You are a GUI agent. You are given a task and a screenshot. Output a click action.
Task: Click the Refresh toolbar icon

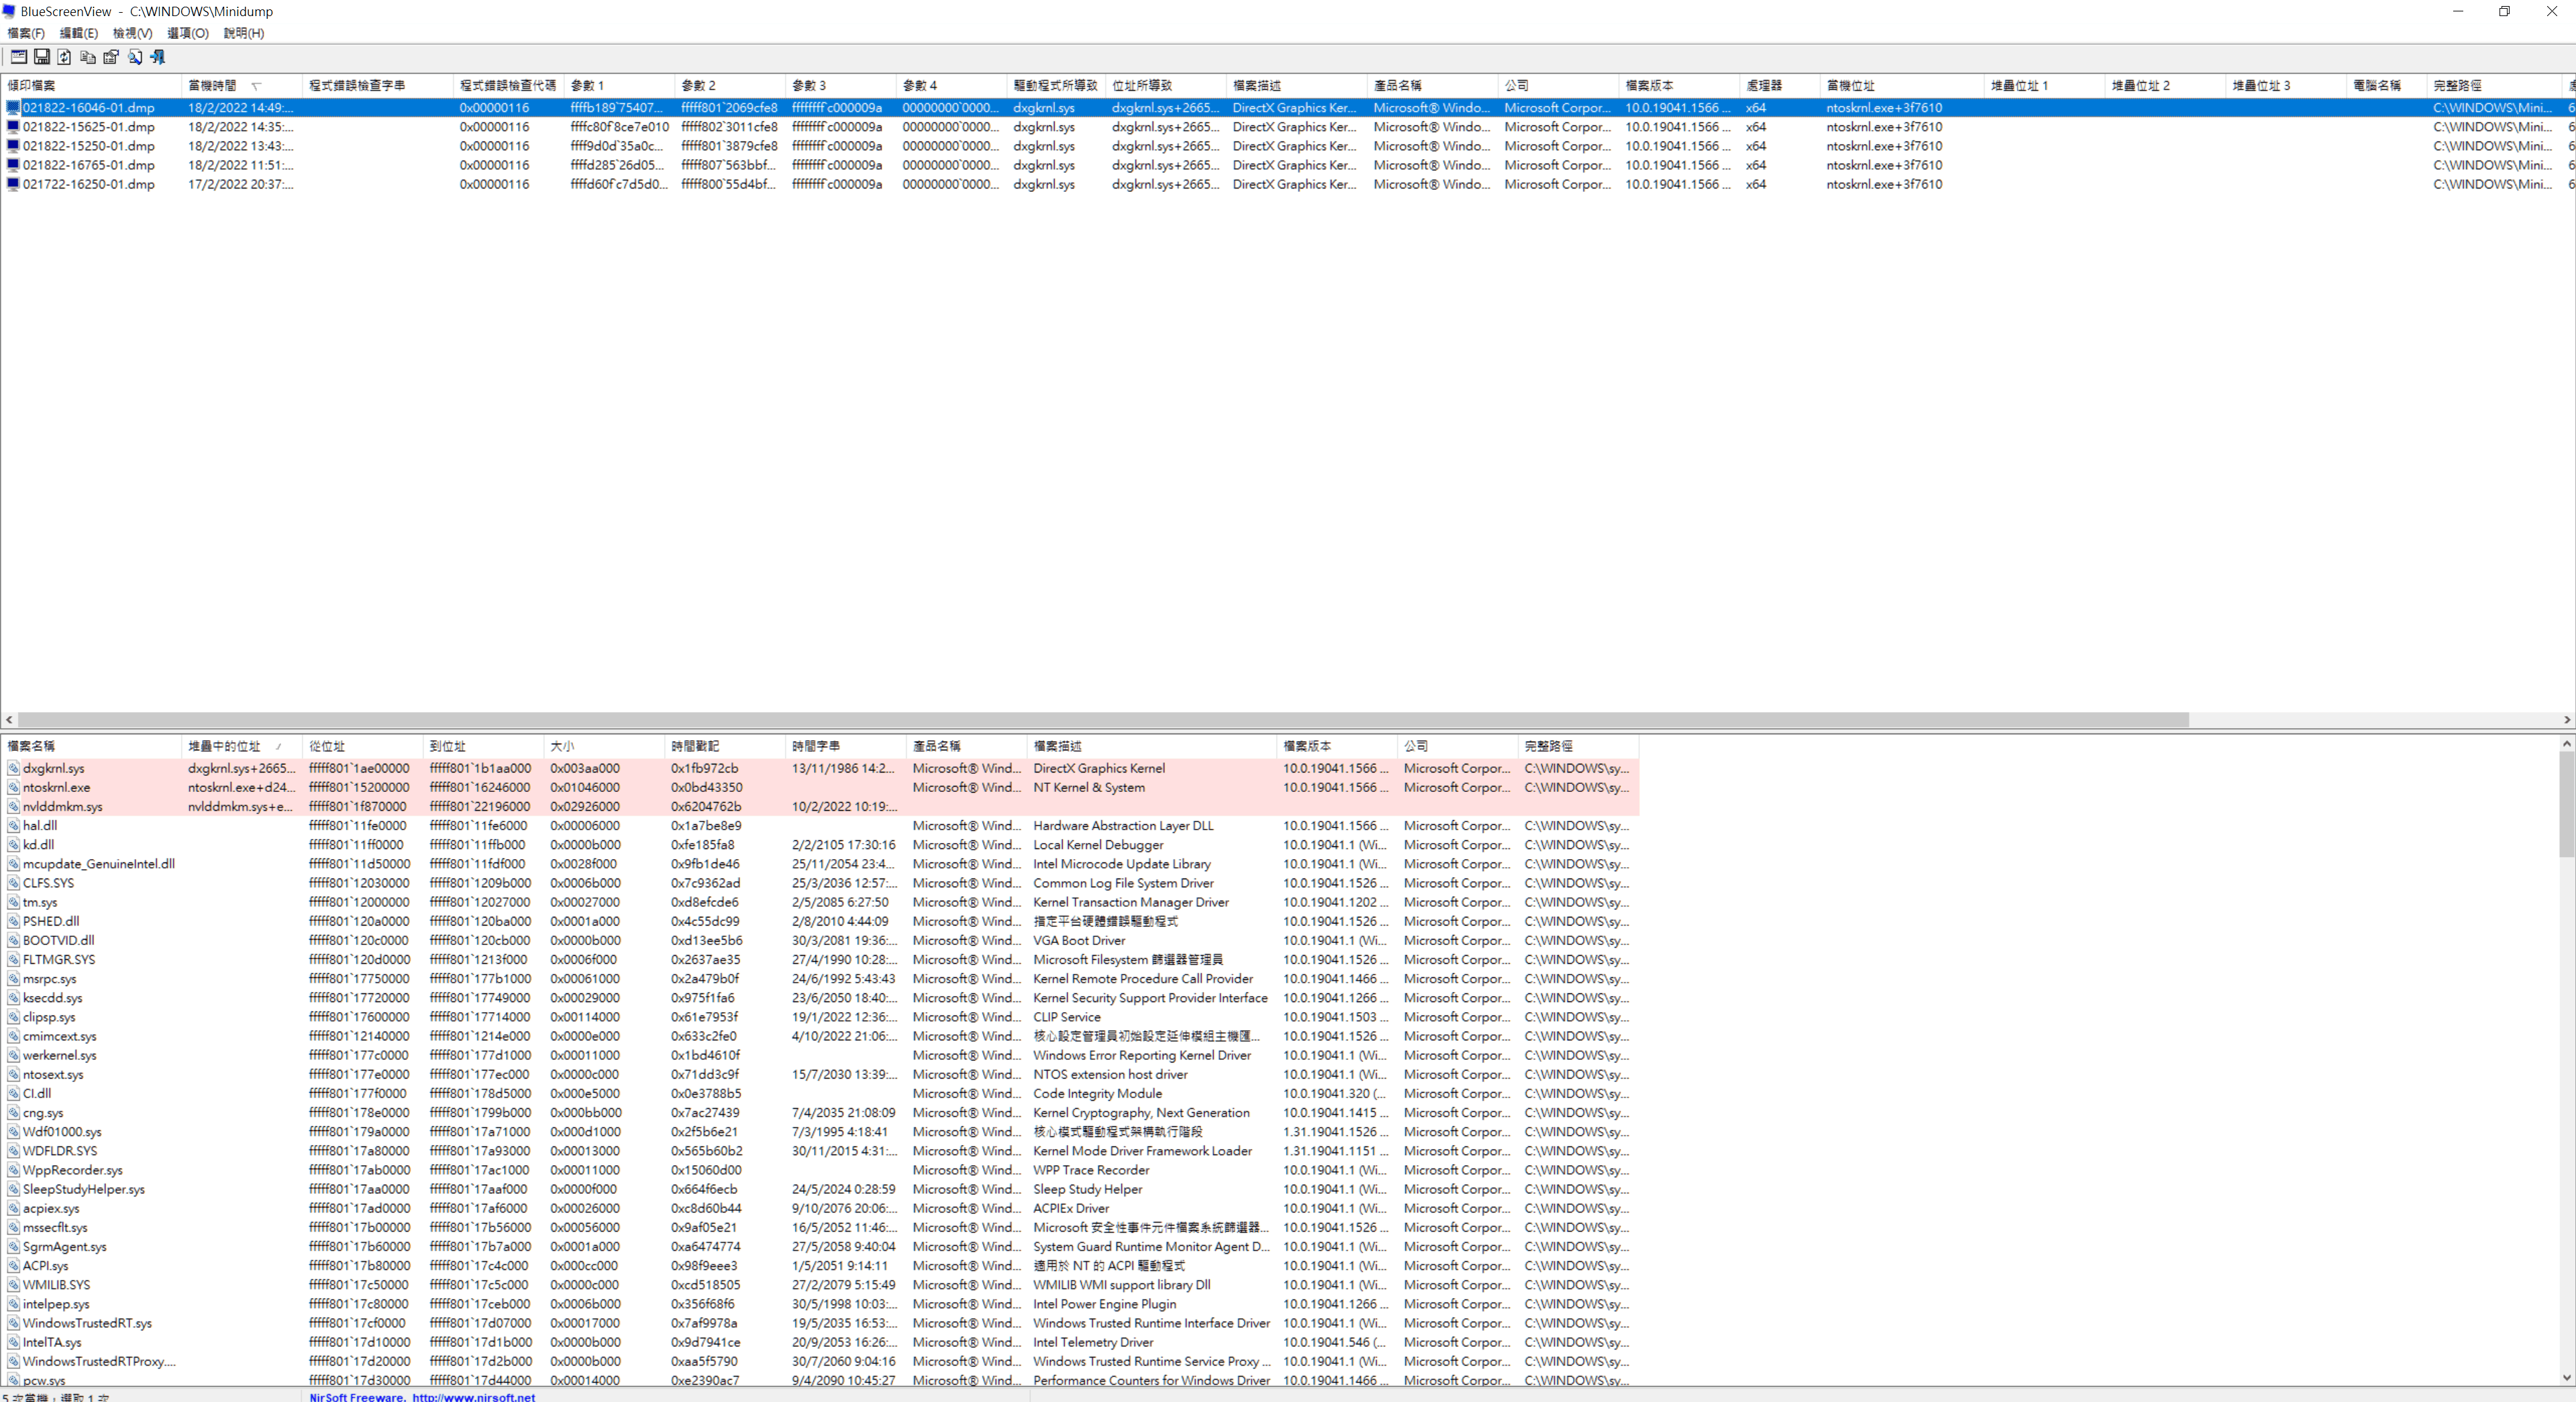coord(65,57)
